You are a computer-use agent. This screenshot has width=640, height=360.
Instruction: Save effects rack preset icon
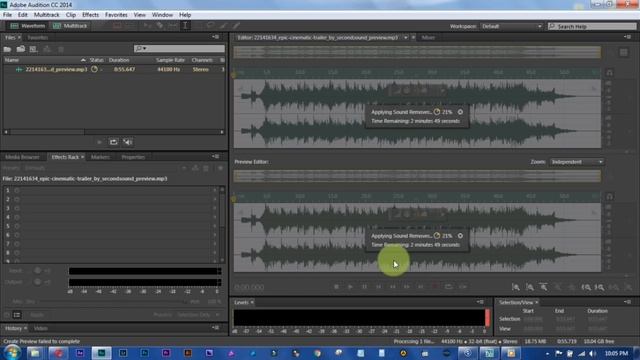tap(196, 168)
